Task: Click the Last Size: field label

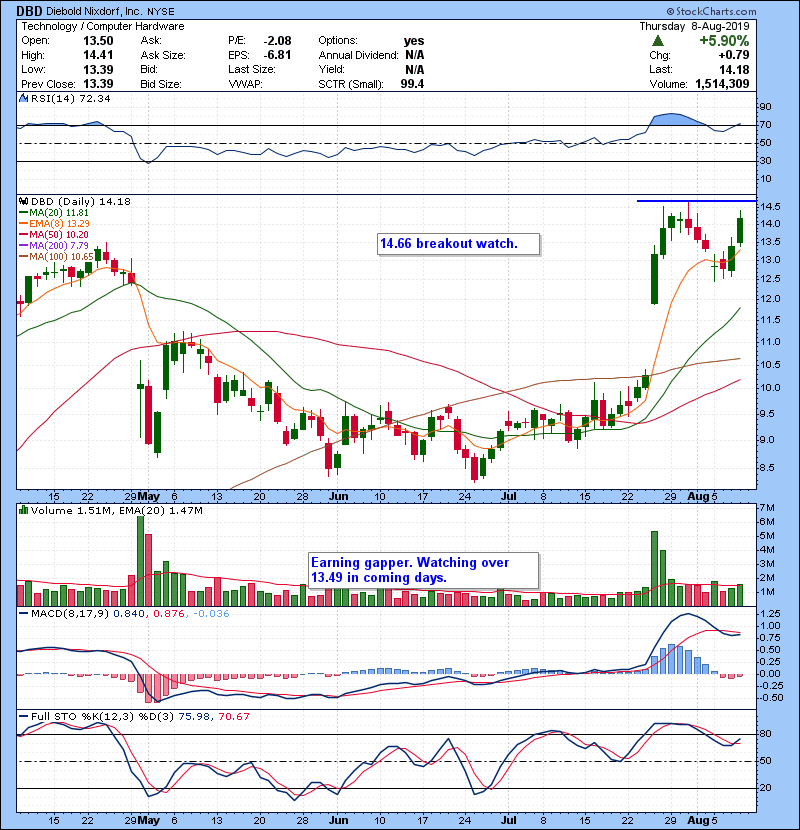Action: 252,69
